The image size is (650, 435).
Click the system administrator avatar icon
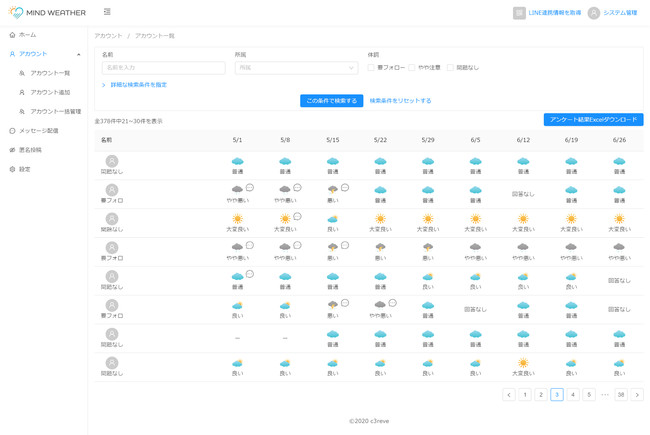(x=593, y=13)
